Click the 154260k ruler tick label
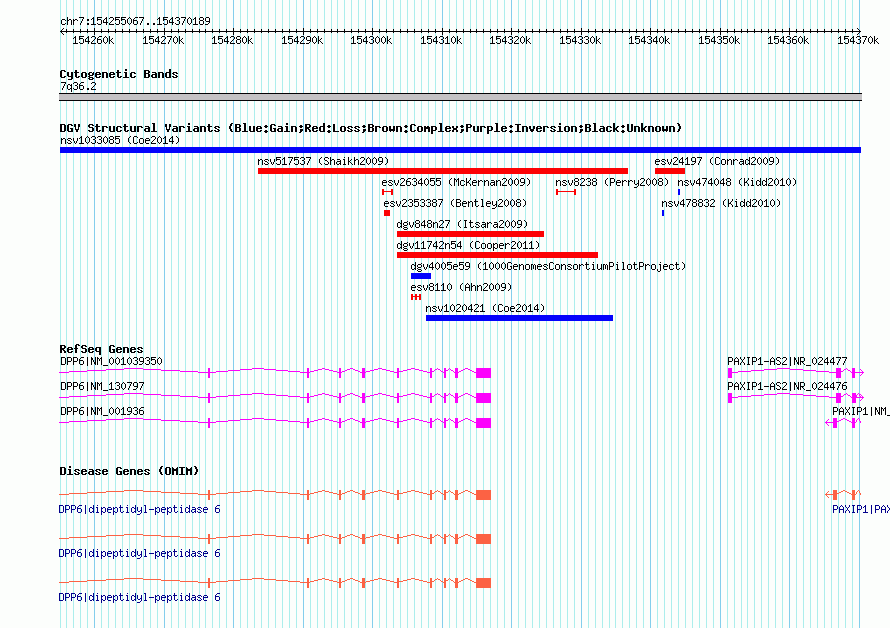 (93, 40)
